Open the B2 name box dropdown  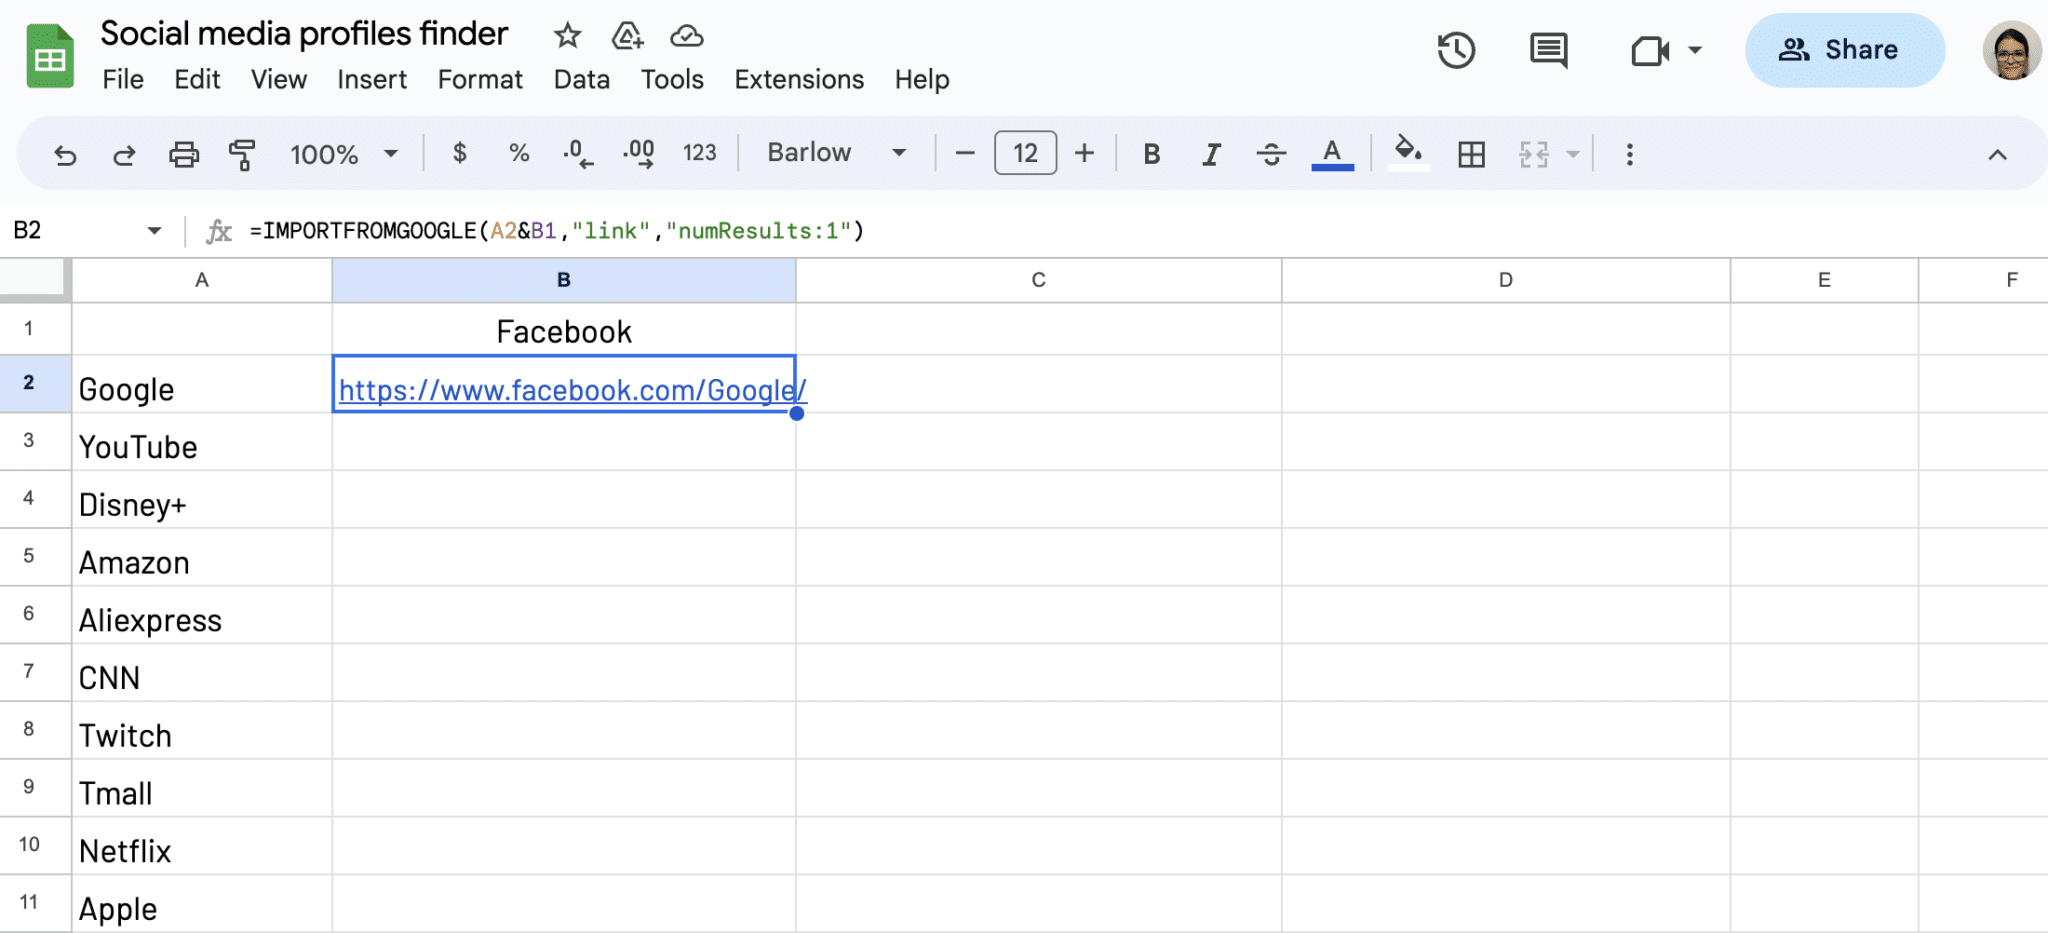154,231
